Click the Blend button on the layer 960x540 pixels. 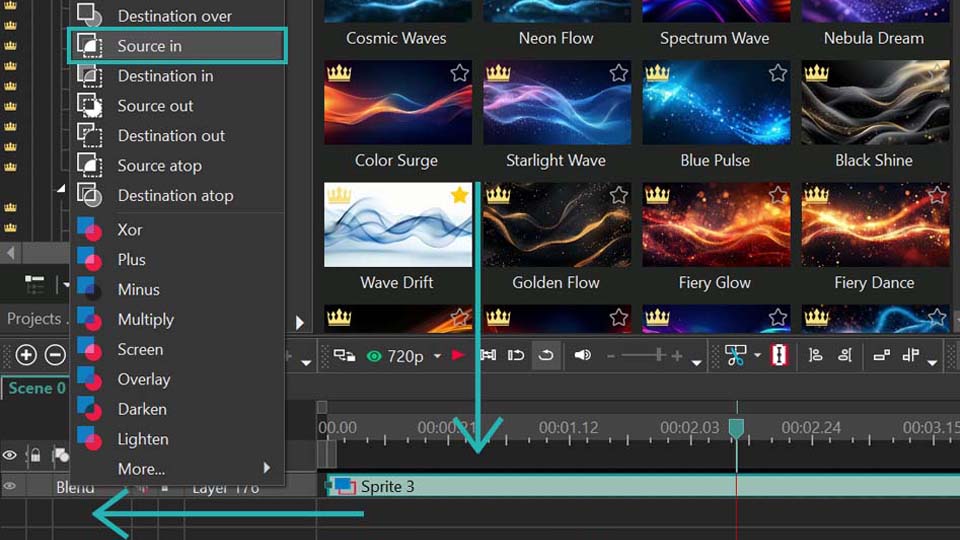click(x=75, y=488)
